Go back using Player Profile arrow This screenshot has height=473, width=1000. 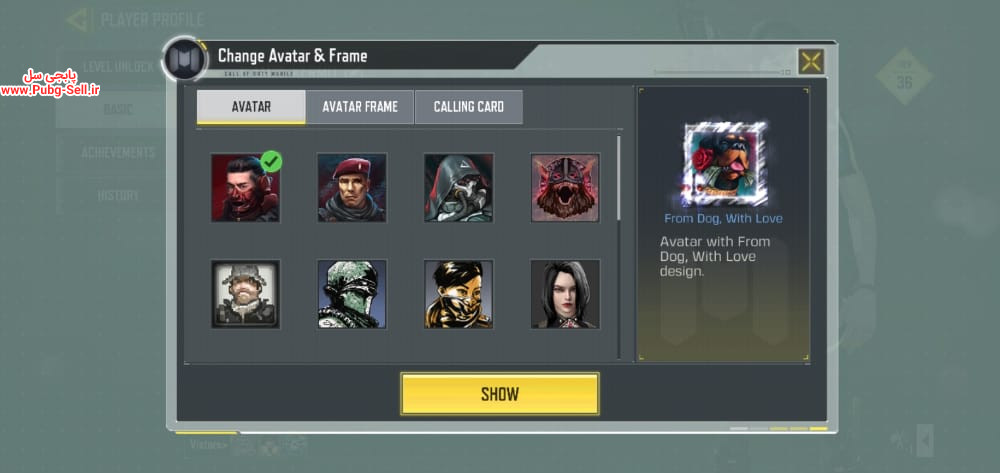[79, 20]
